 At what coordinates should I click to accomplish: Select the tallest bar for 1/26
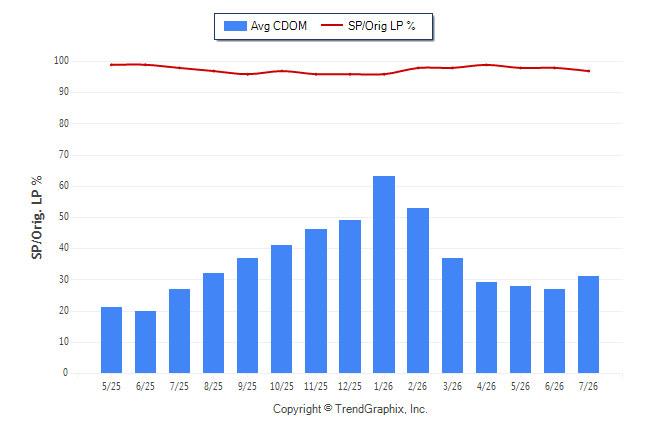pyautogui.click(x=384, y=274)
